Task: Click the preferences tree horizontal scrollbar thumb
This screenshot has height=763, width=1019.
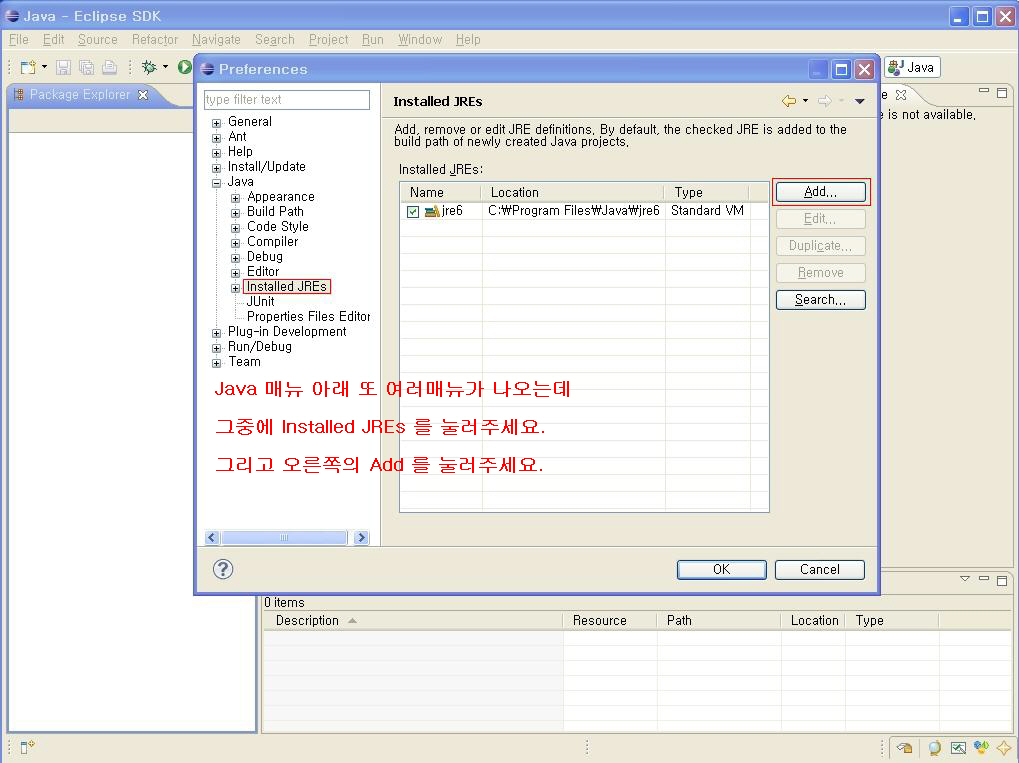Action: 284,537
